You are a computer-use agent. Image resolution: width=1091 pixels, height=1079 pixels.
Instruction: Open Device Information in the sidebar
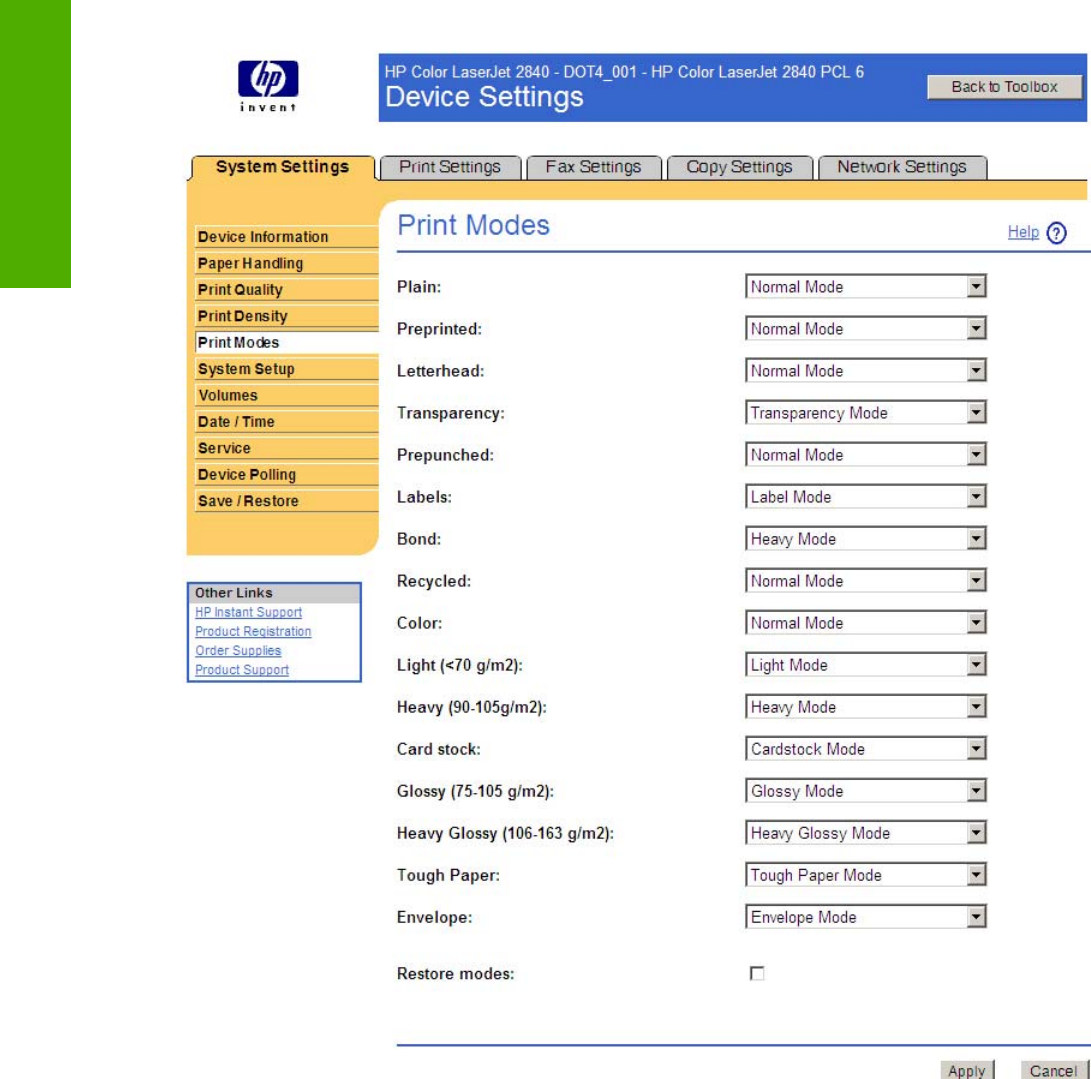tap(287, 237)
